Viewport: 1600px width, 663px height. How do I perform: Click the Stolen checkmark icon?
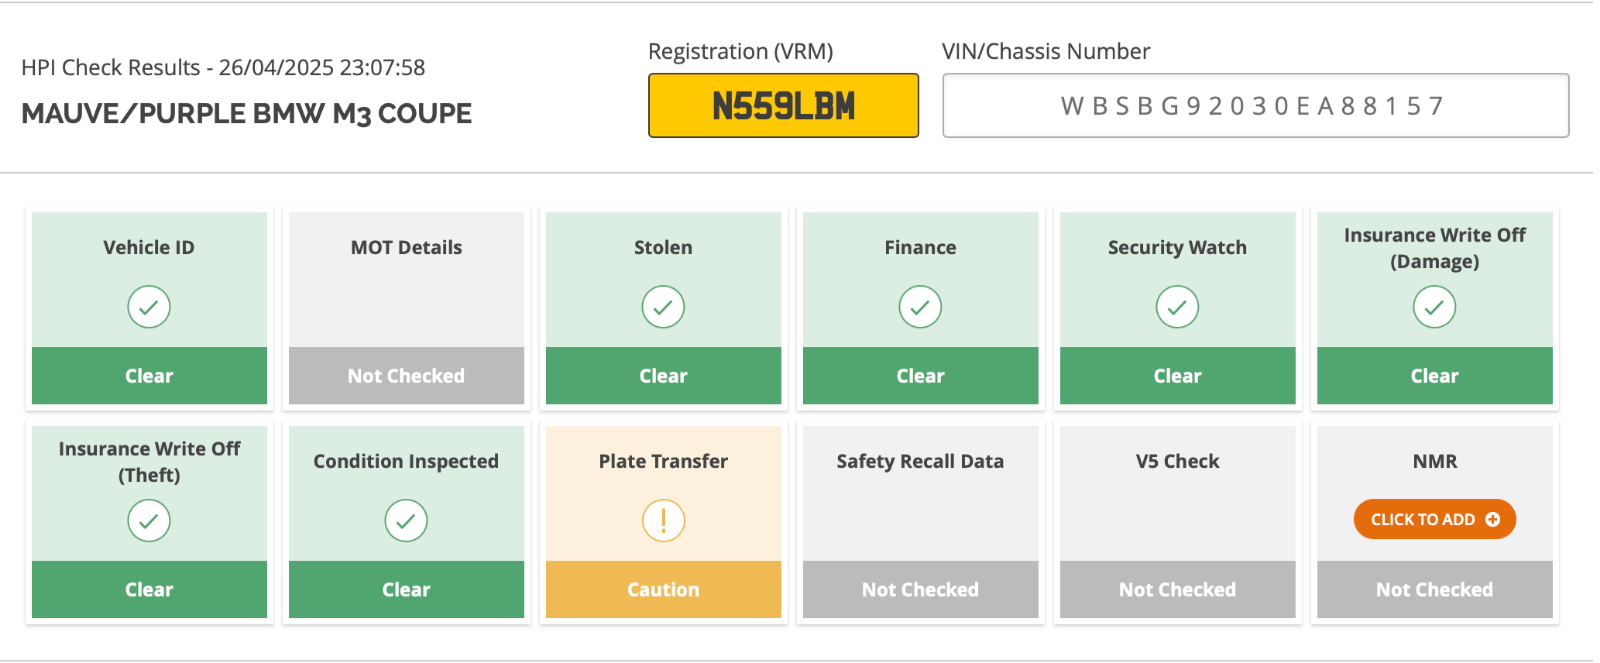[x=663, y=307]
